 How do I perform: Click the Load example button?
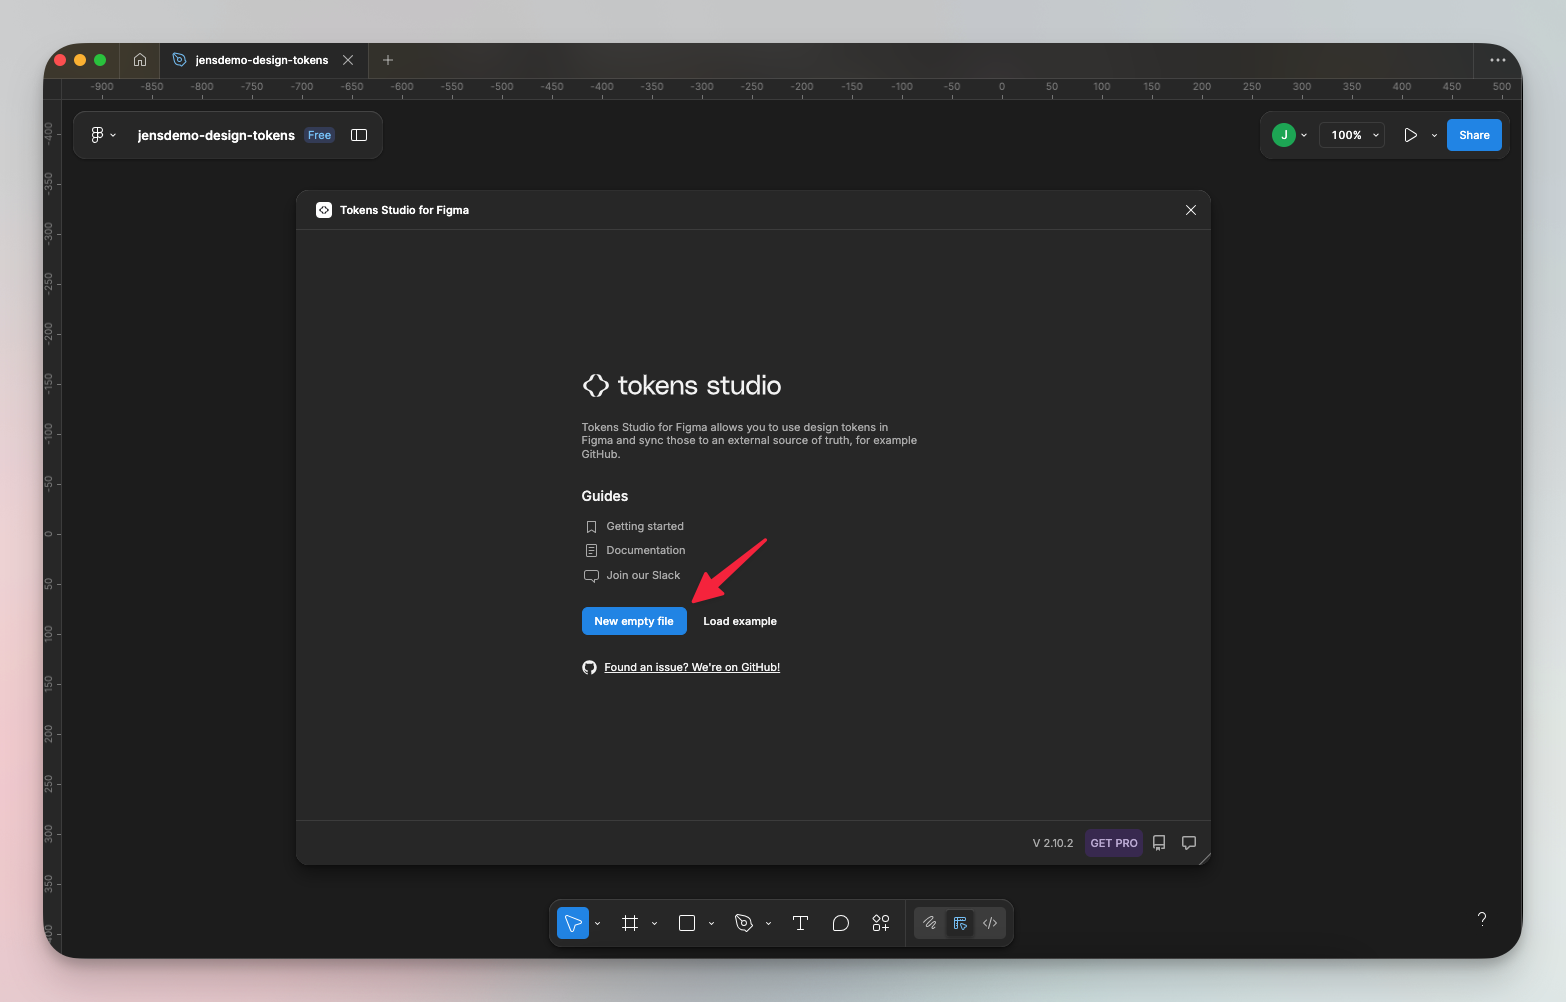tap(740, 621)
